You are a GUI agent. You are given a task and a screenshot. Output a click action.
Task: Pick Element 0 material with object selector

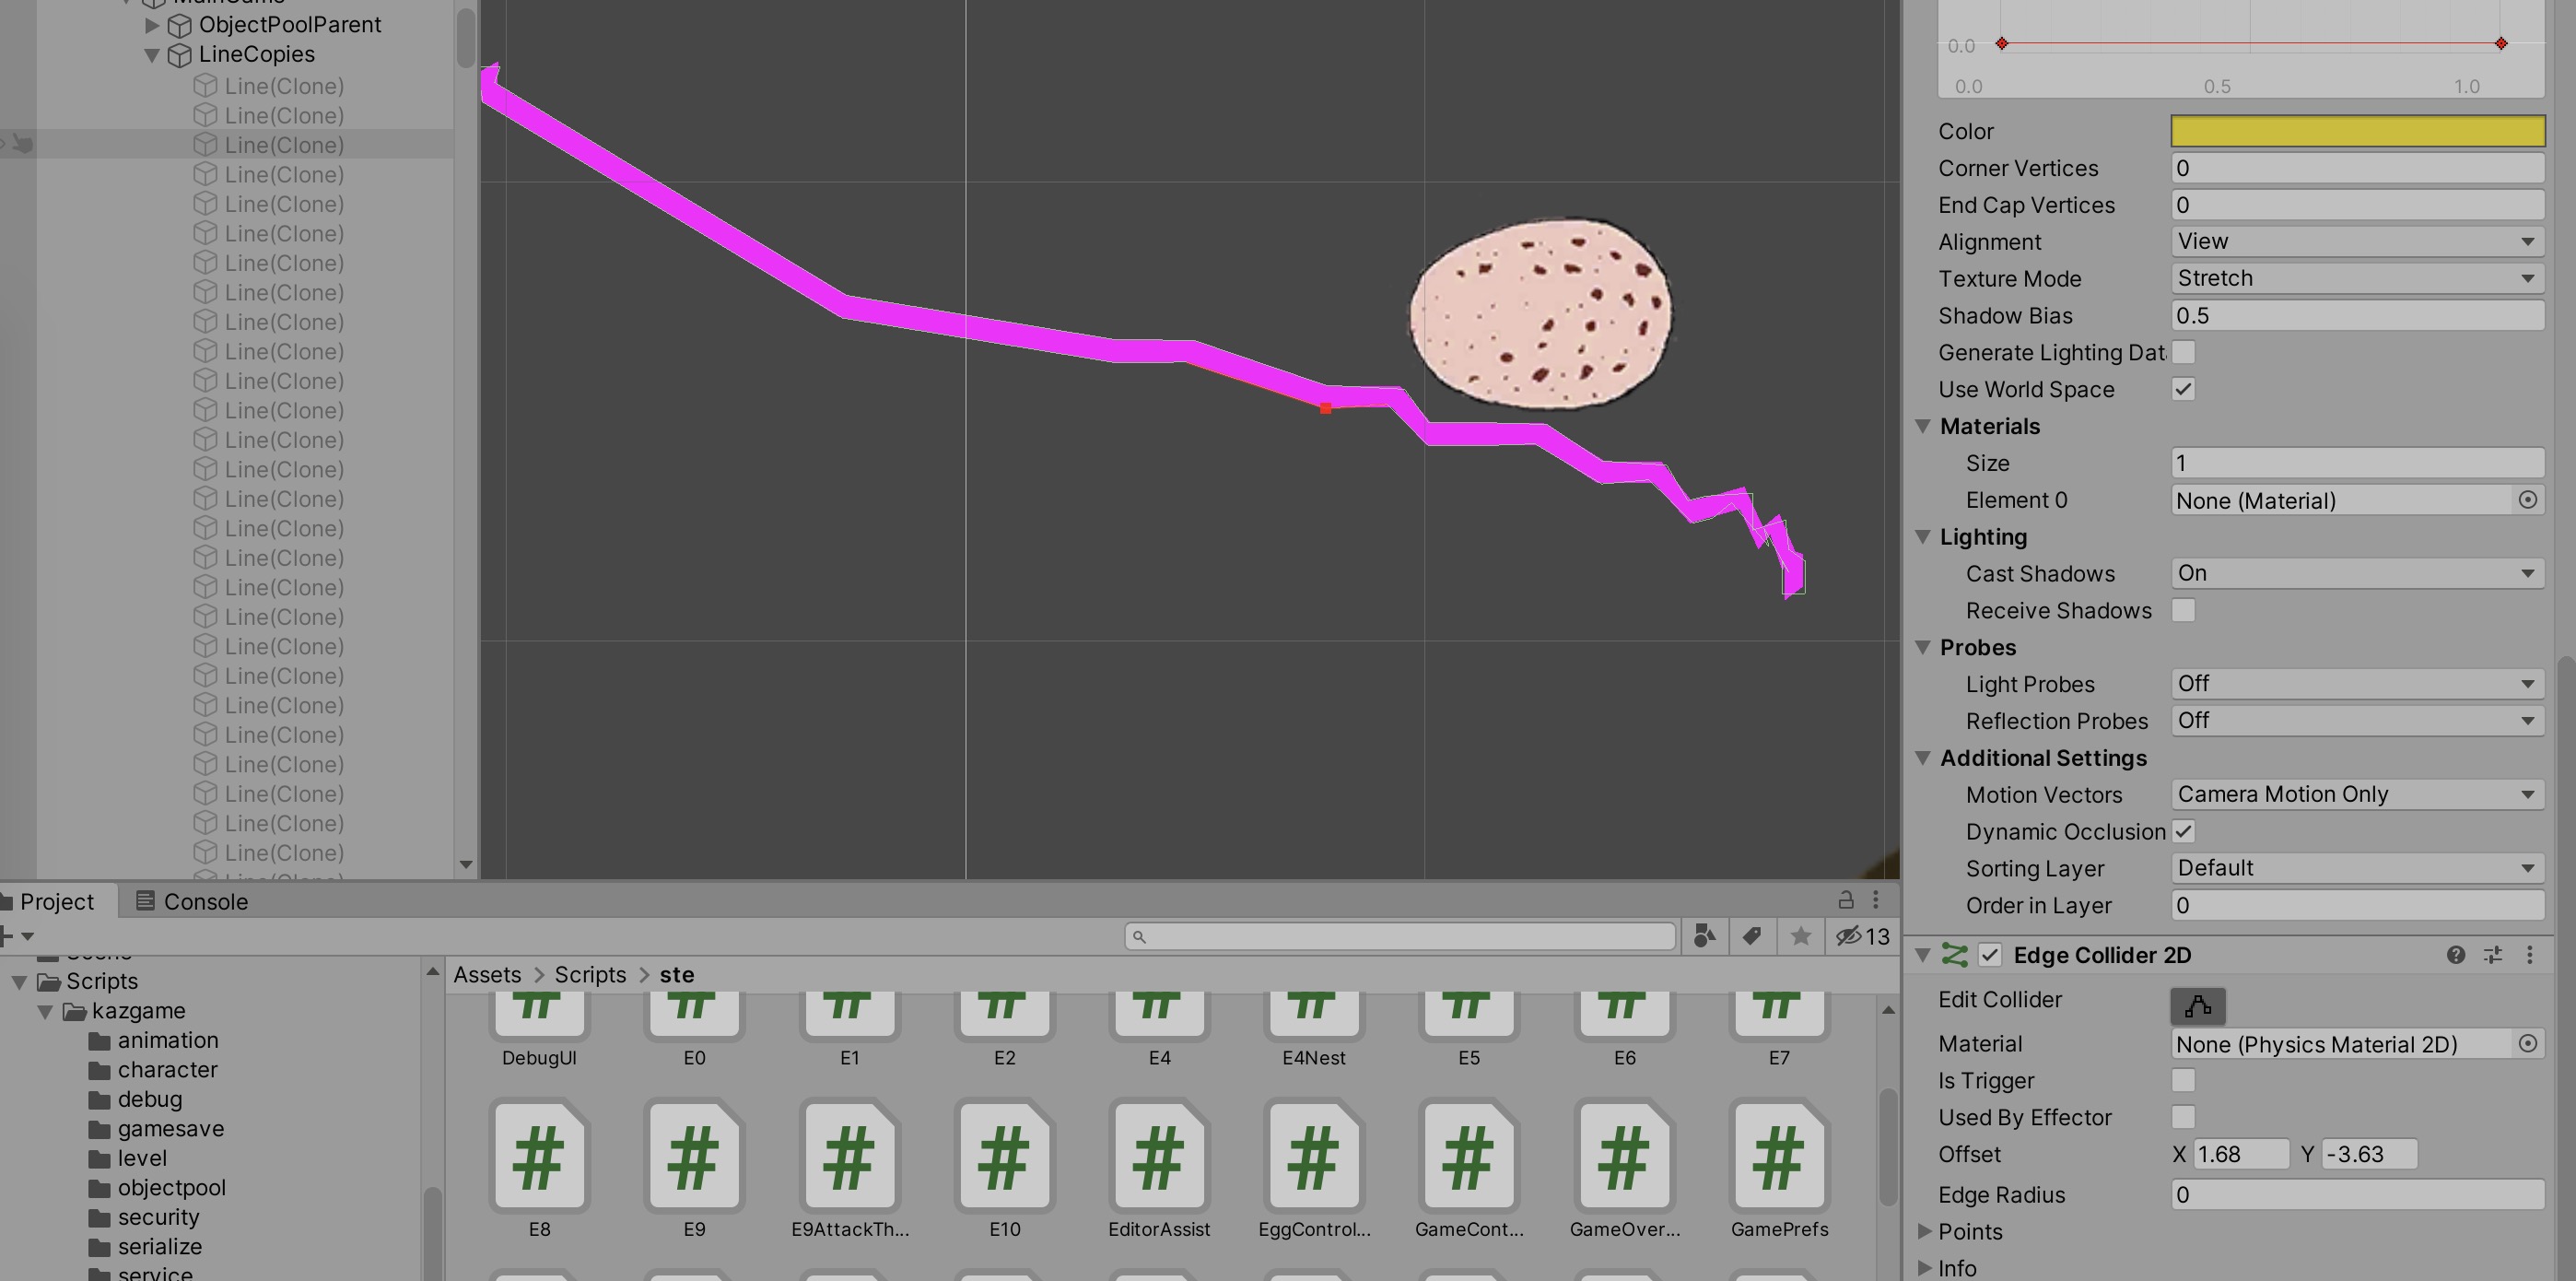[2528, 500]
